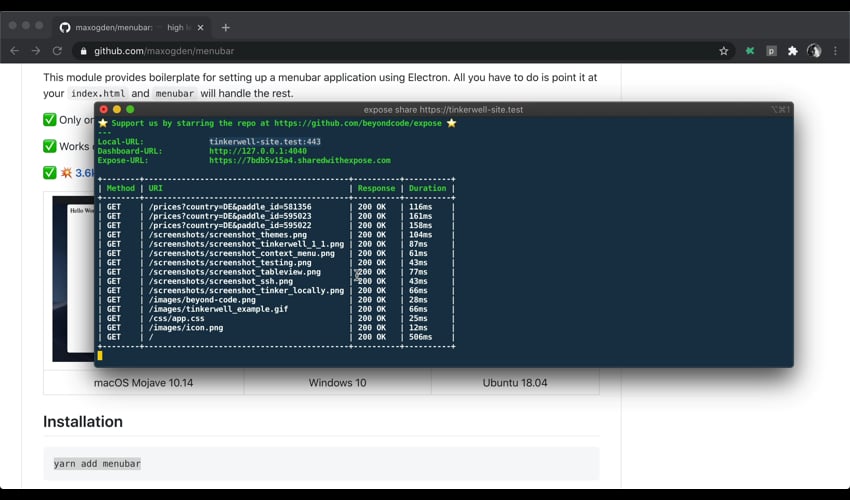Select the screenshot_ssh.png request

click(x=276, y=281)
